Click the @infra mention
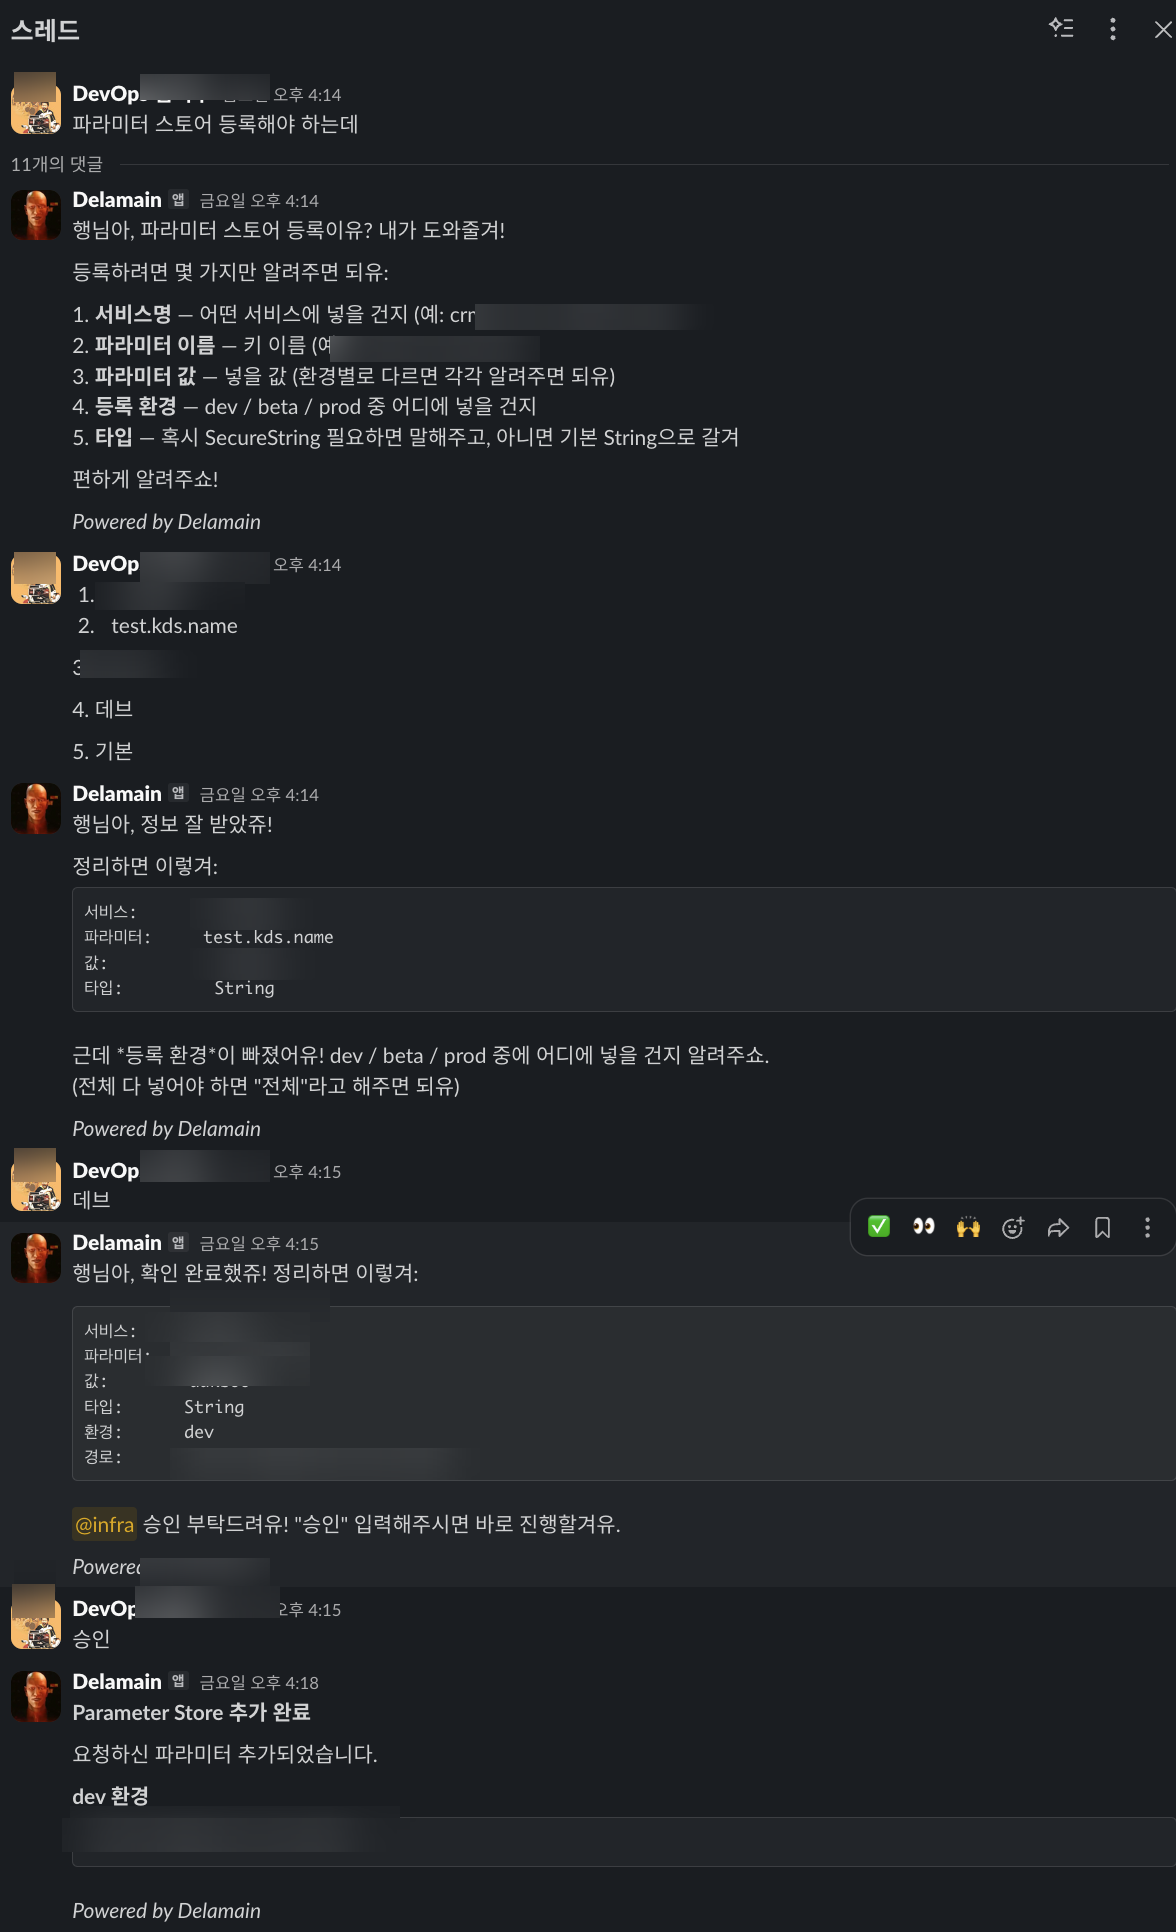 104,1524
